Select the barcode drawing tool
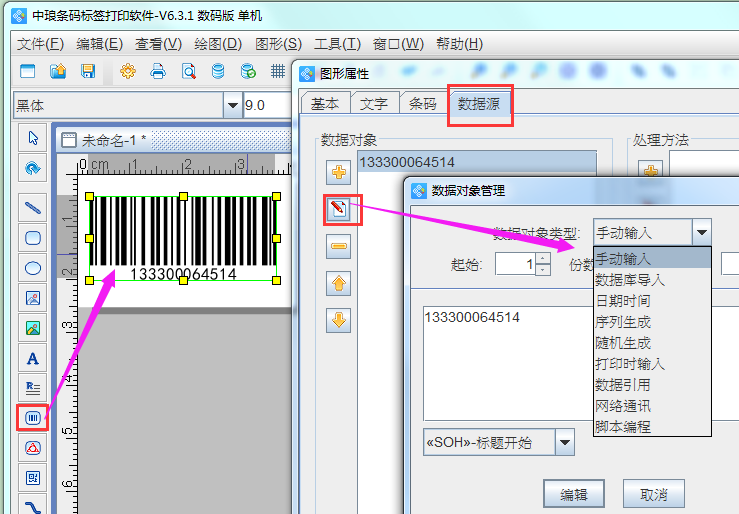Image resolution: width=739 pixels, height=514 pixels. 33,416
